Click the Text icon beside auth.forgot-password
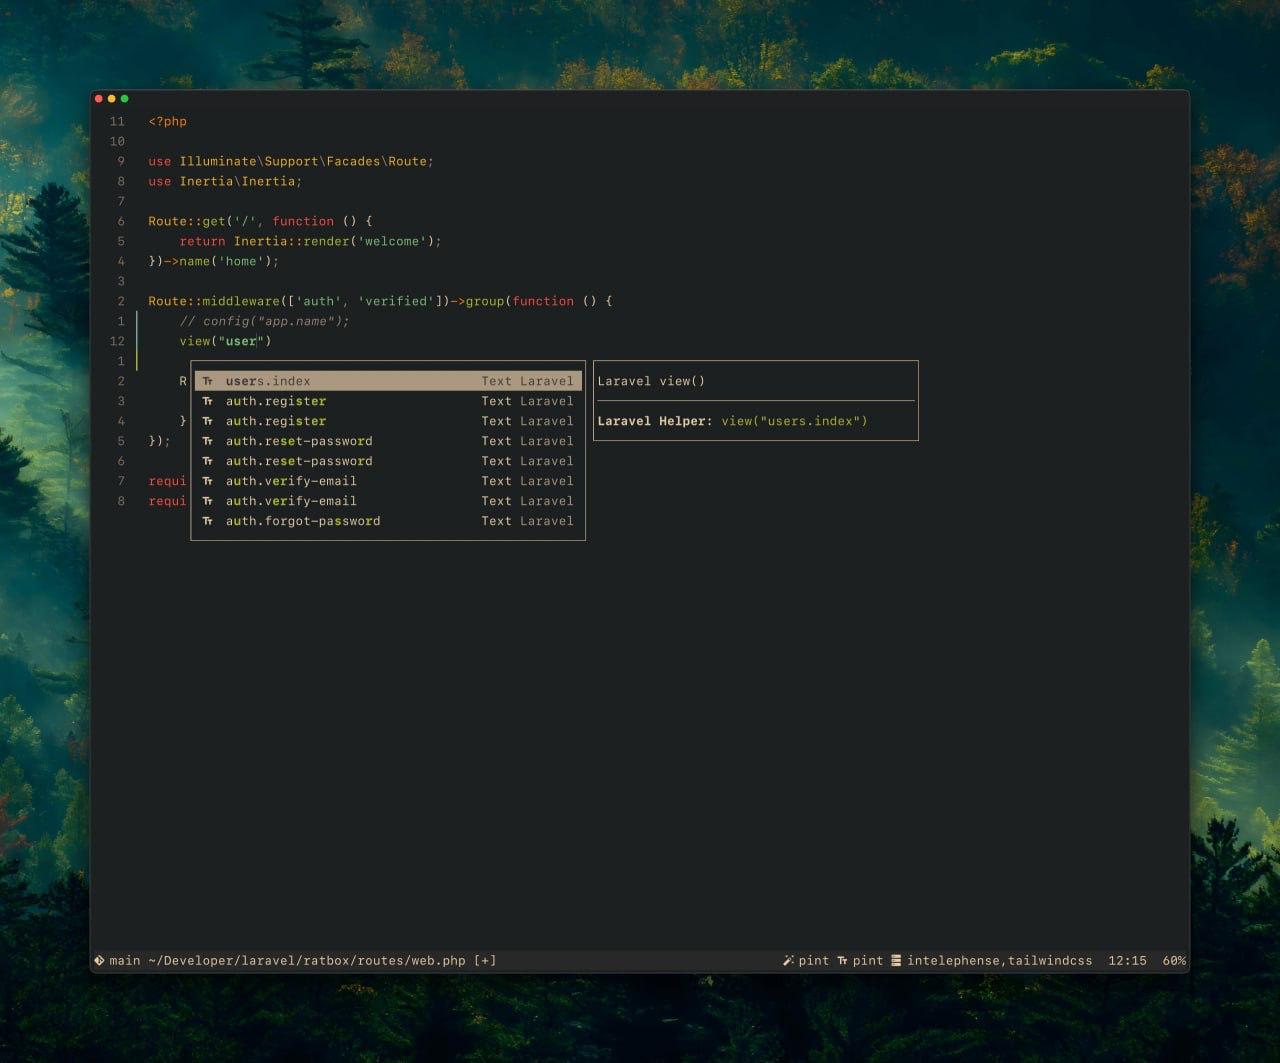 click(x=207, y=521)
